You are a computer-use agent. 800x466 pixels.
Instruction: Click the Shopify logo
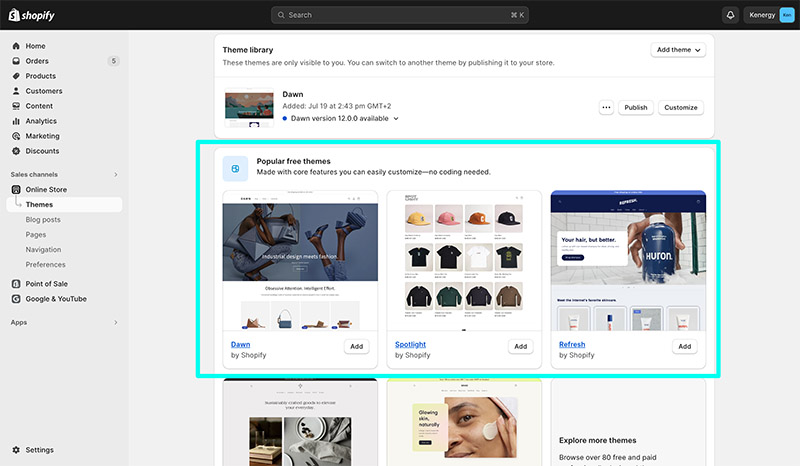coord(31,15)
